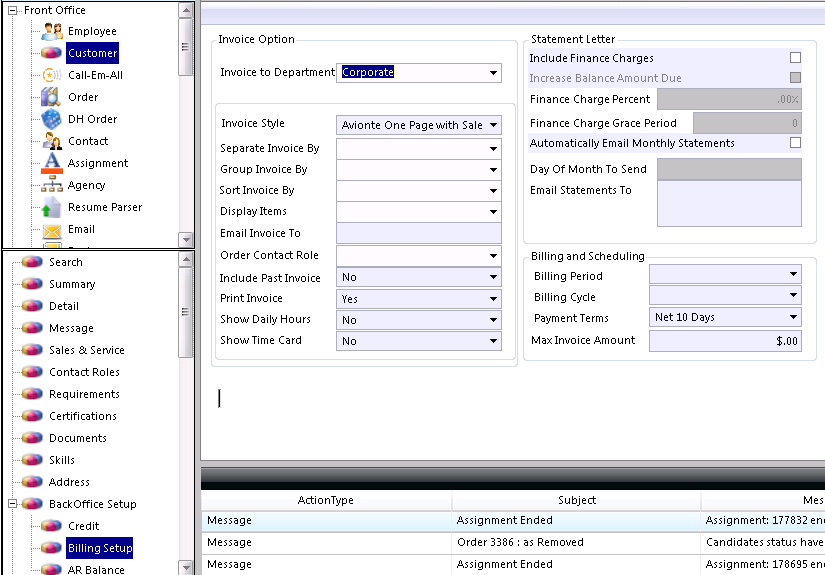Open the Show Daily Hours dropdown
The width and height of the screenshot is (825, 575).
493,320
